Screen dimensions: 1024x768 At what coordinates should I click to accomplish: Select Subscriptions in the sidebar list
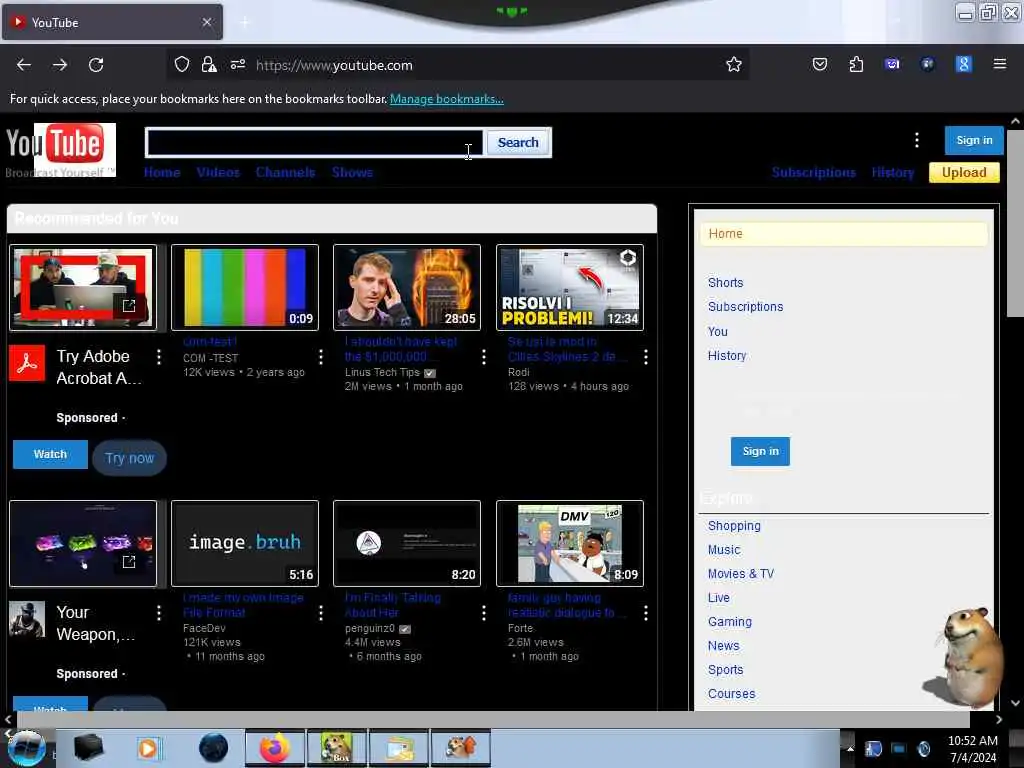tap(745, 307)
